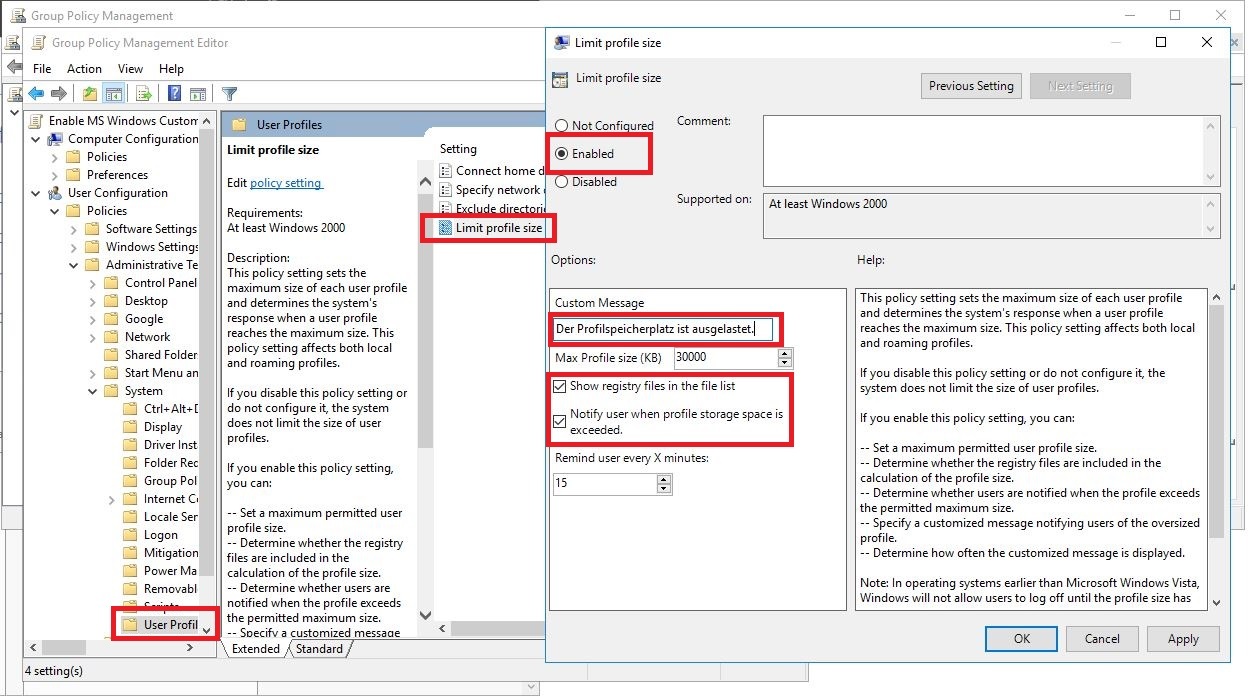Open the Help menu

tap(171, 69)
